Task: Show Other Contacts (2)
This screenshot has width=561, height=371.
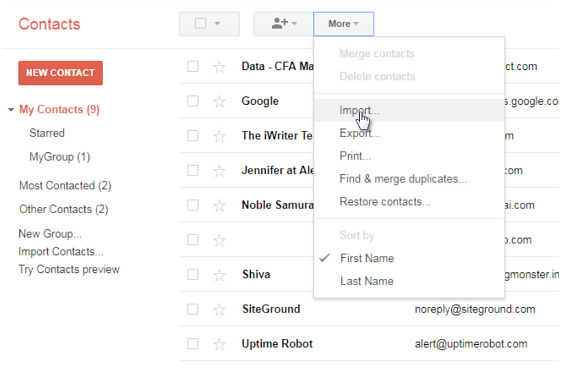Action: pyautogui.click(x=64, y=209)
